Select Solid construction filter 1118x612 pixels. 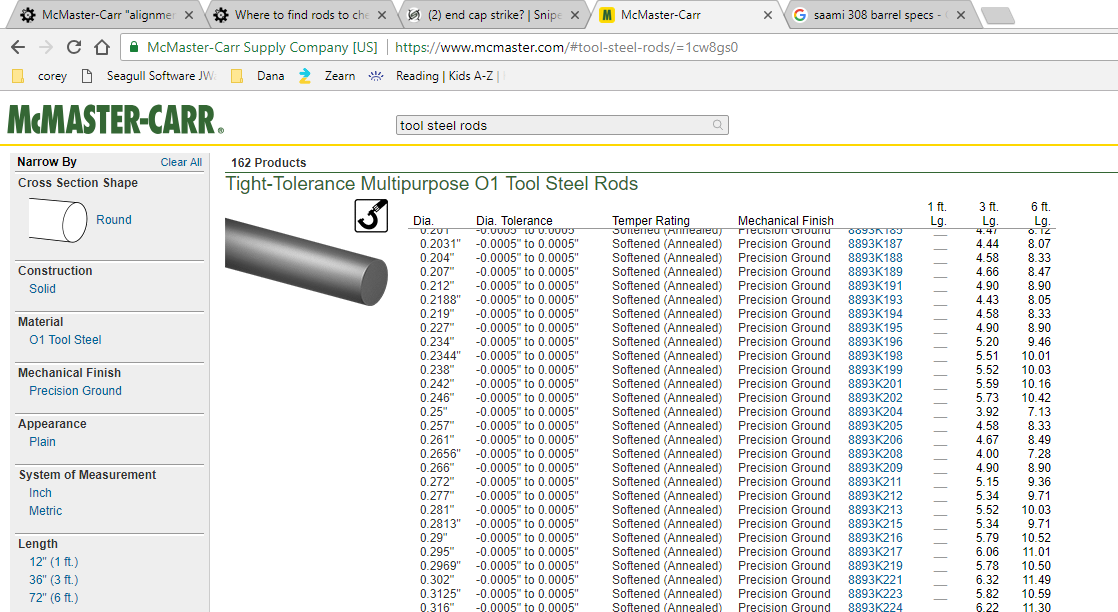point(42,289)
